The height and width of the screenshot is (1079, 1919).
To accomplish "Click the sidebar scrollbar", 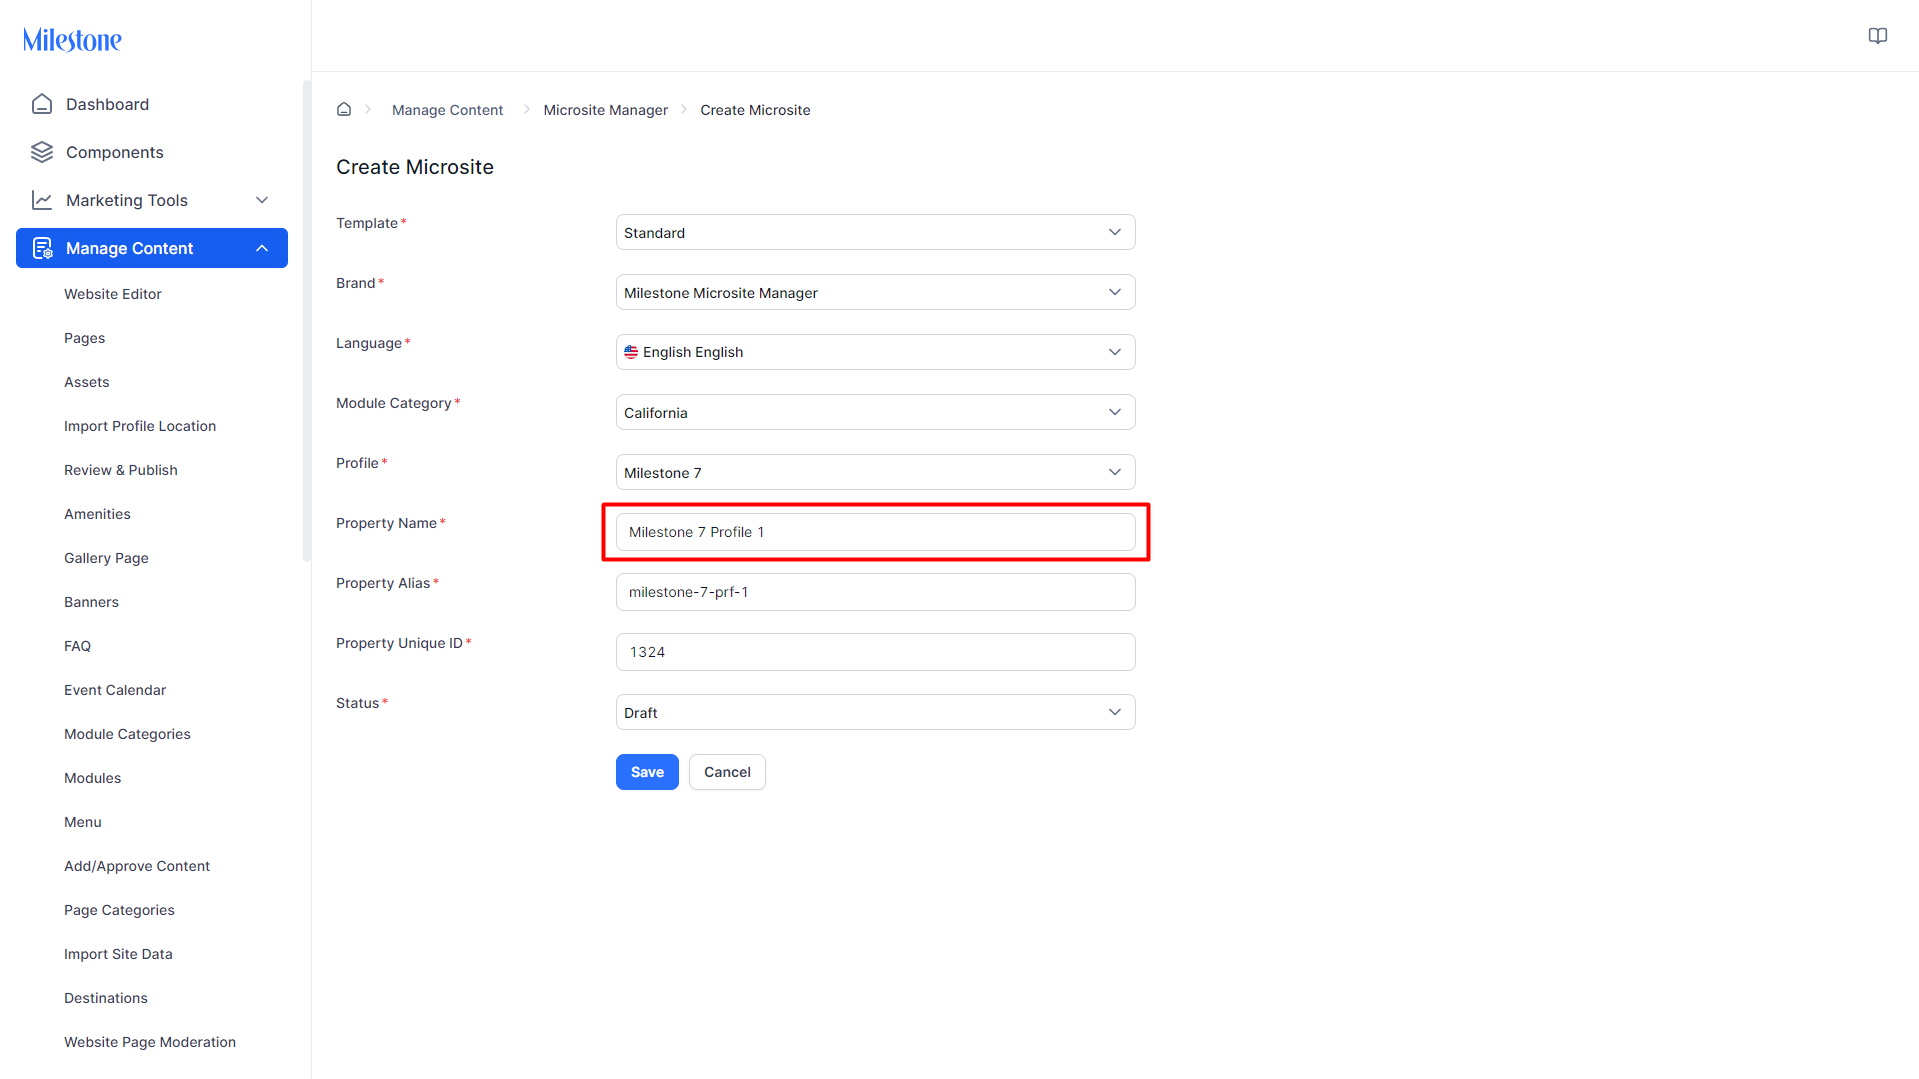I will [x=306, y=320].
